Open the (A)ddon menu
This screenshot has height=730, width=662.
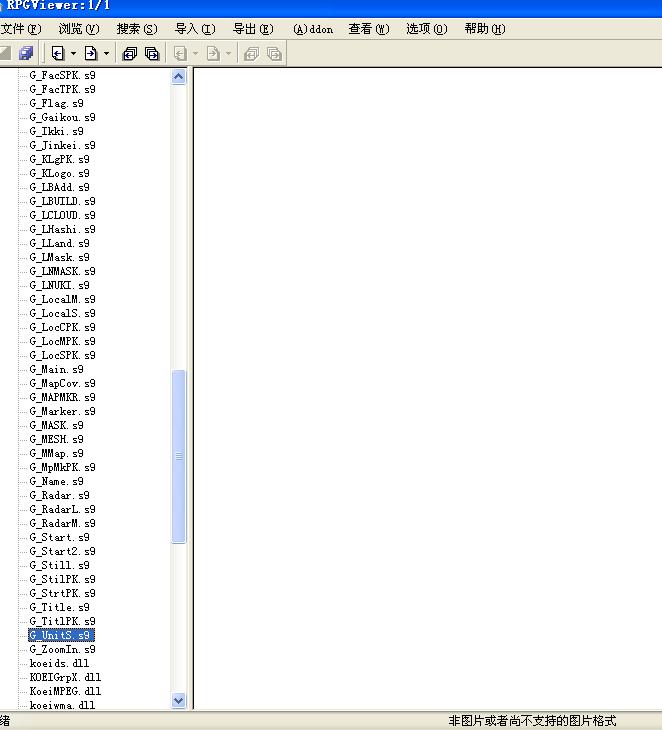pos(313,29)
